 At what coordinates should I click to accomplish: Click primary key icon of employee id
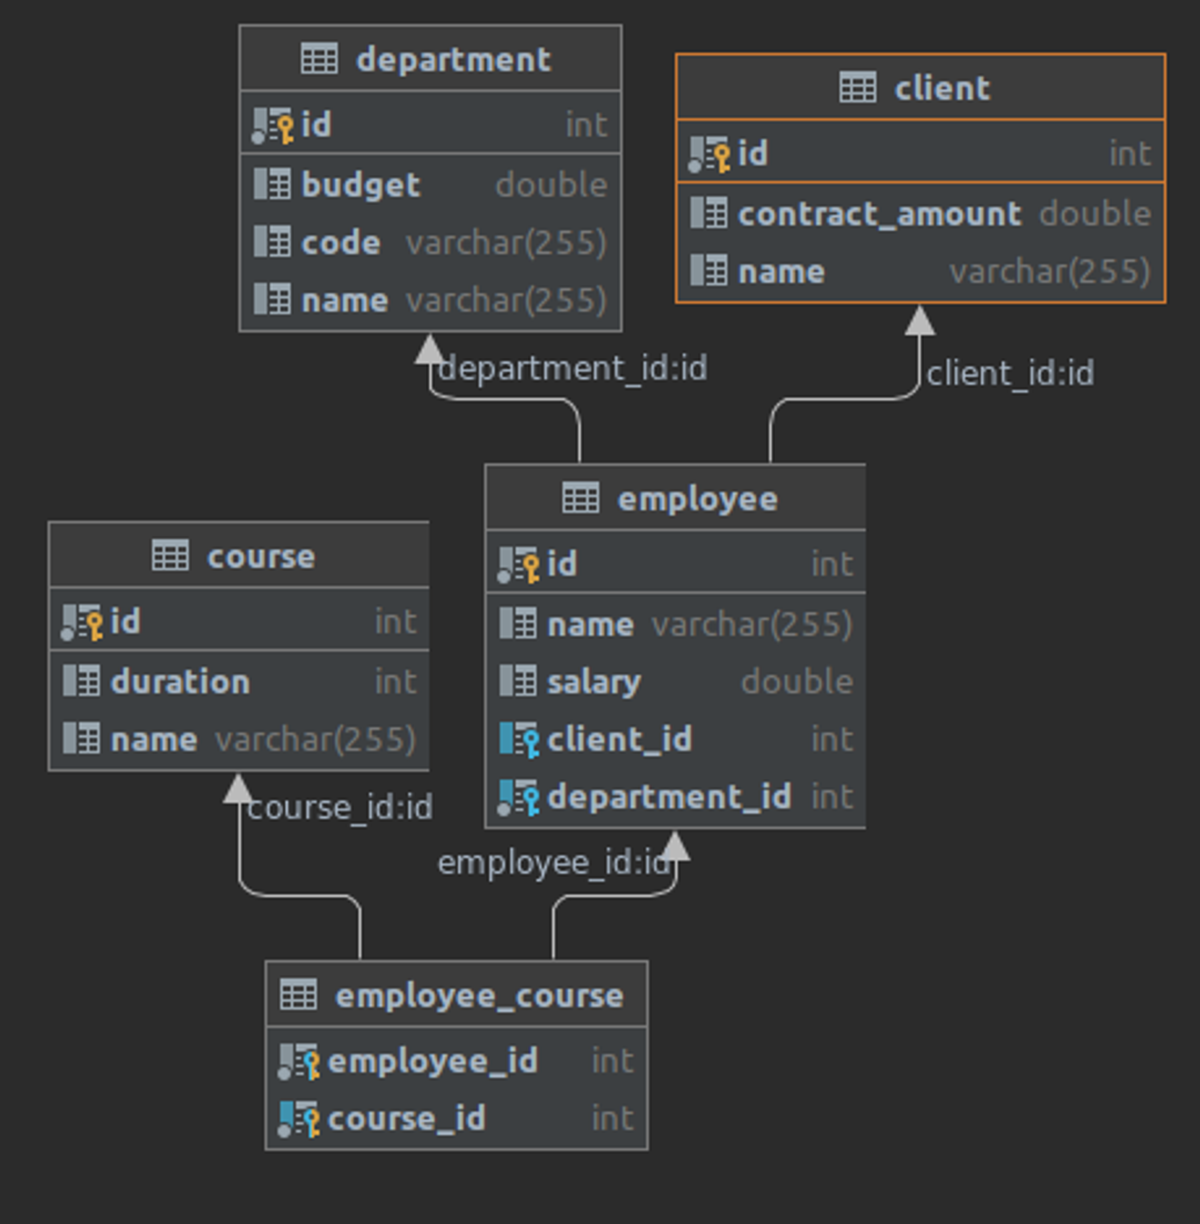pos(518,564)
